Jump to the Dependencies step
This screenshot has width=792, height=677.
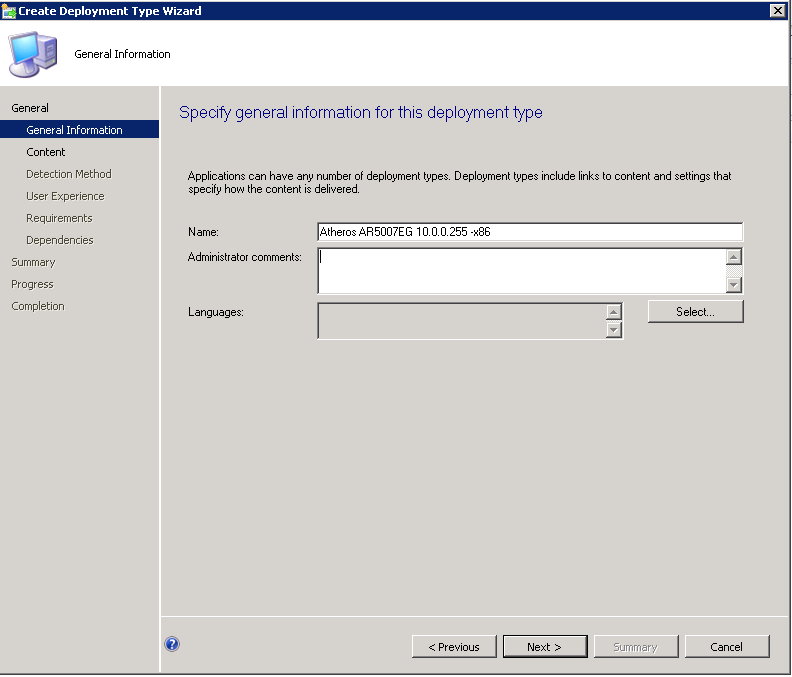pos(60,240)
